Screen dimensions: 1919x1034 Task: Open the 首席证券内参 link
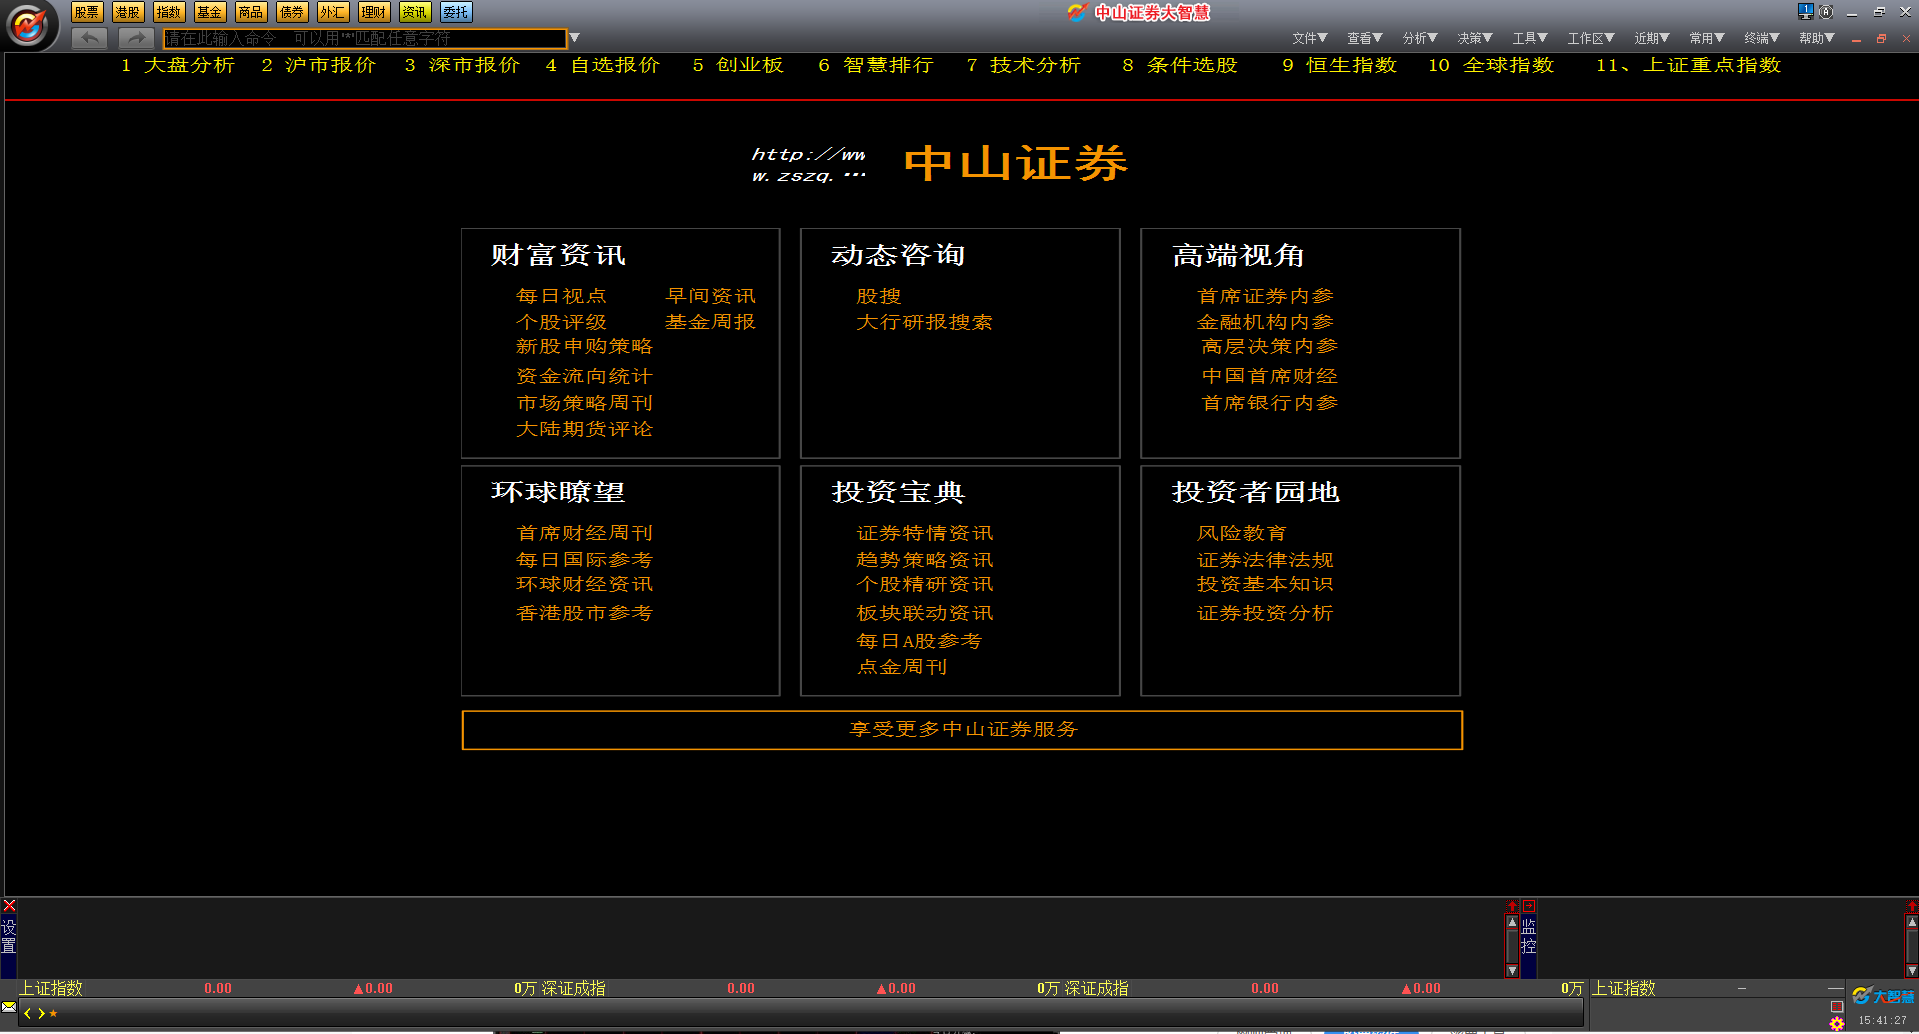pyautogui.click(x=1265, y=296)
